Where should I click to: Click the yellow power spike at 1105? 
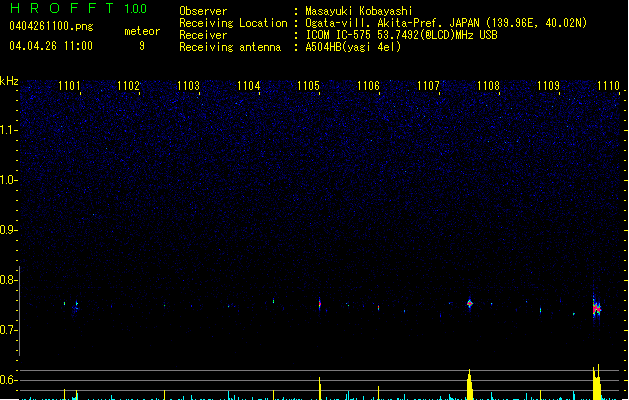pos(320,388)
